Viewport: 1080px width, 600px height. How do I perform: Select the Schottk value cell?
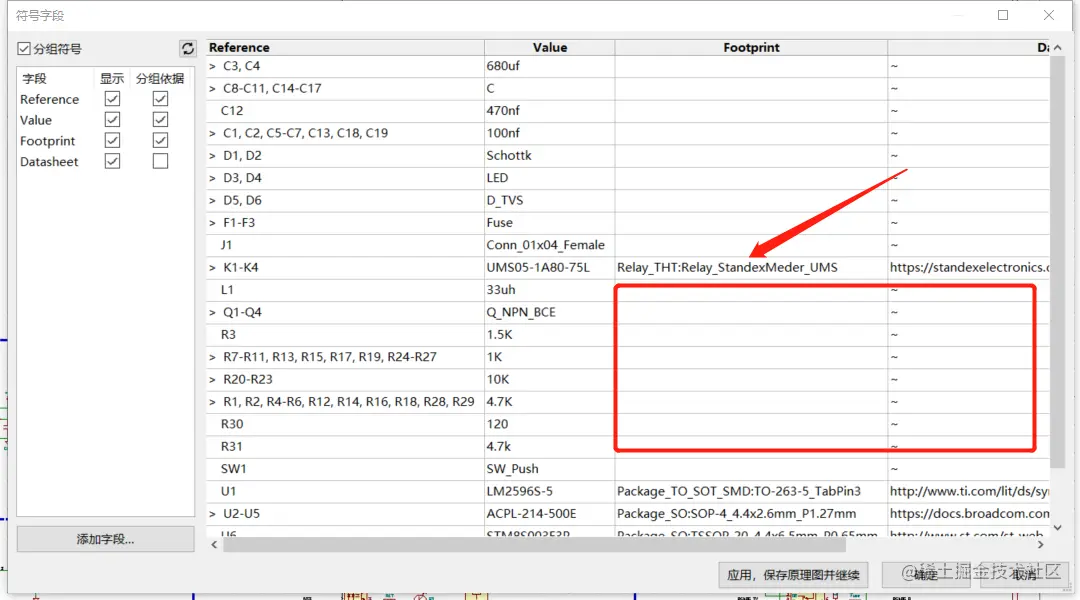[550, 156]
